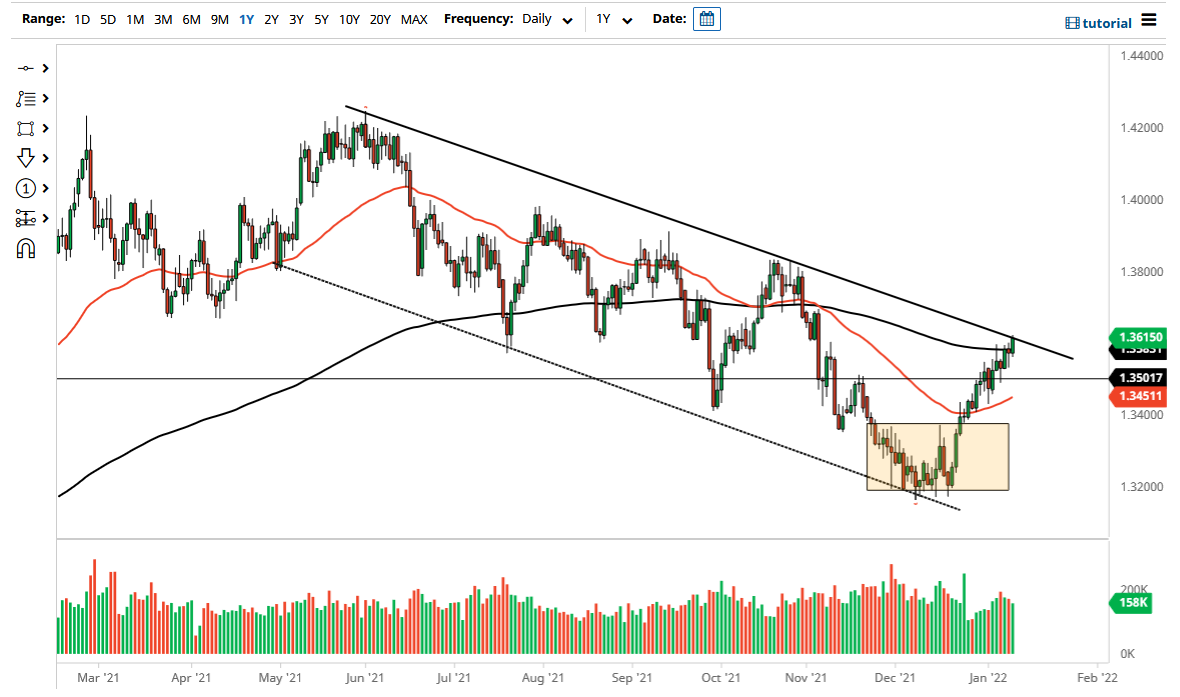
Task: Expand the trendline tool options chevron
Action: point(44,69)
